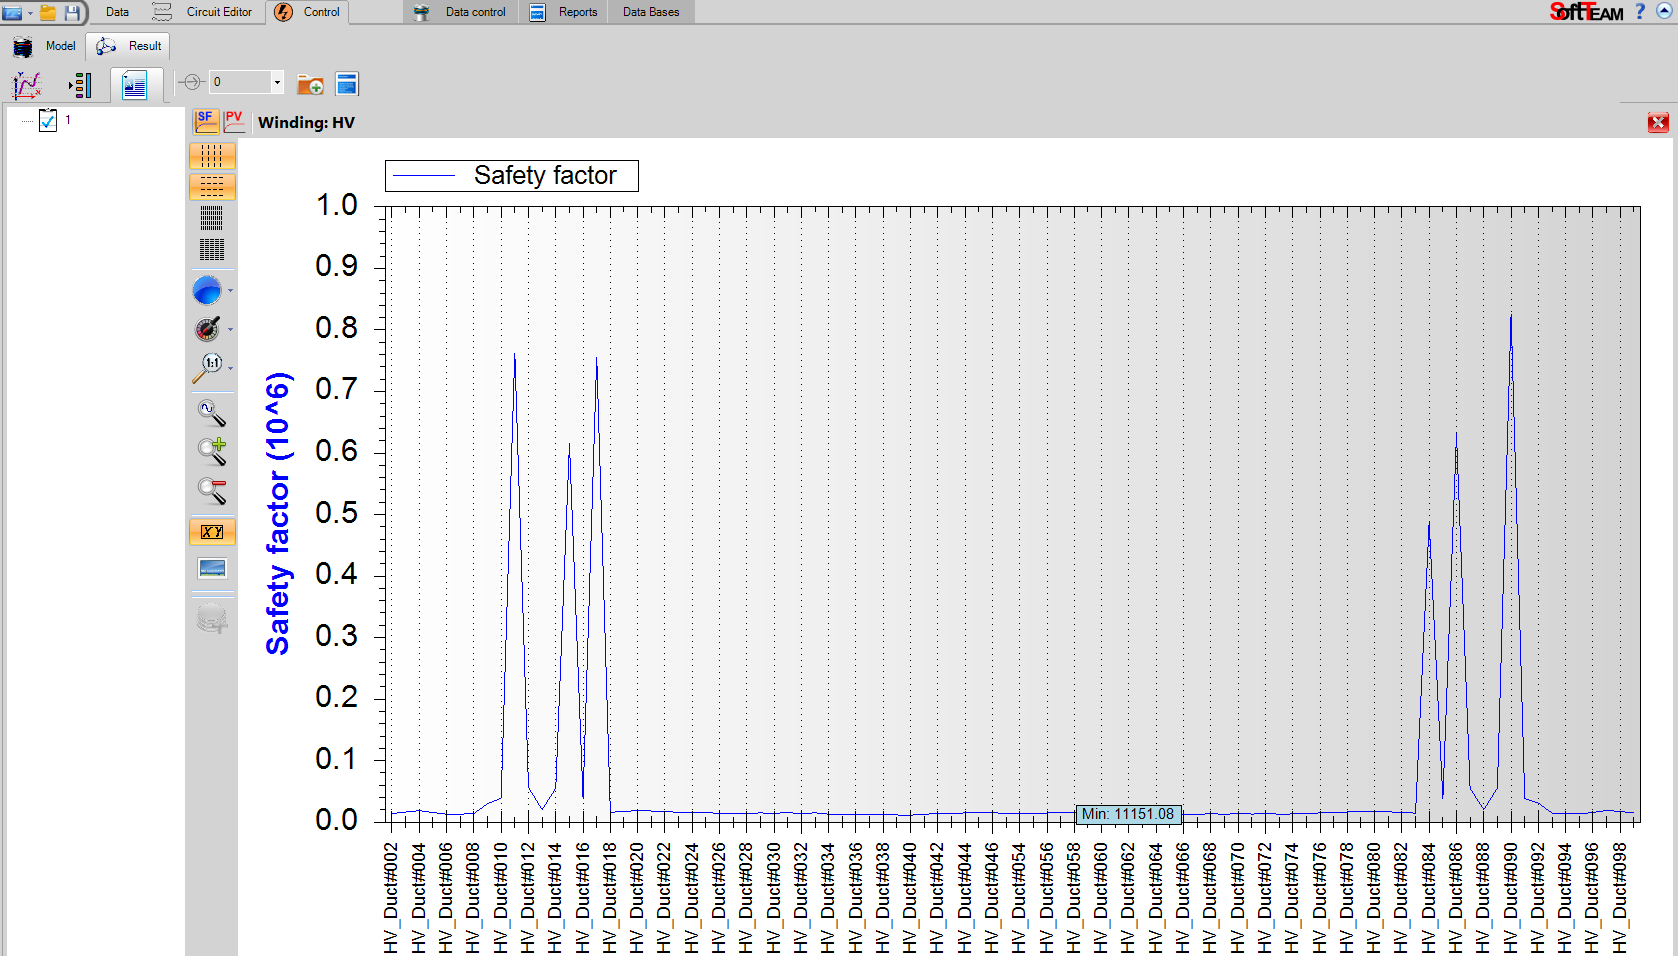Click the XY curve plot icon
The height and width of the screenshot is (956, 1678).
tap(27, 85)
